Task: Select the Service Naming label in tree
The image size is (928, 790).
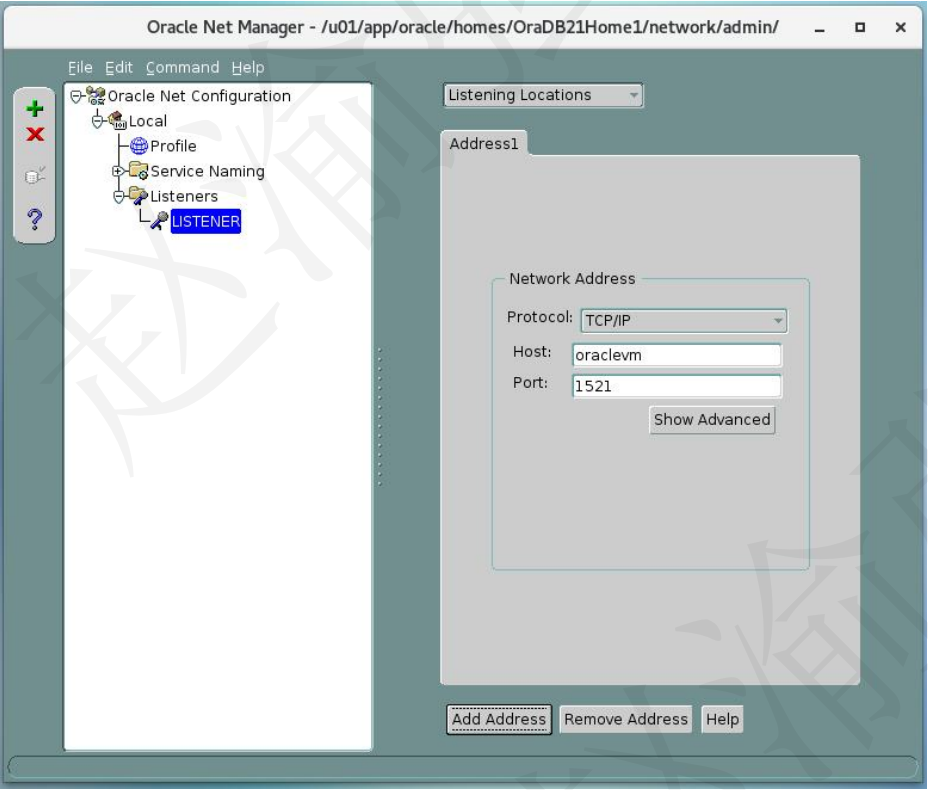Action: tap(207, 171)
